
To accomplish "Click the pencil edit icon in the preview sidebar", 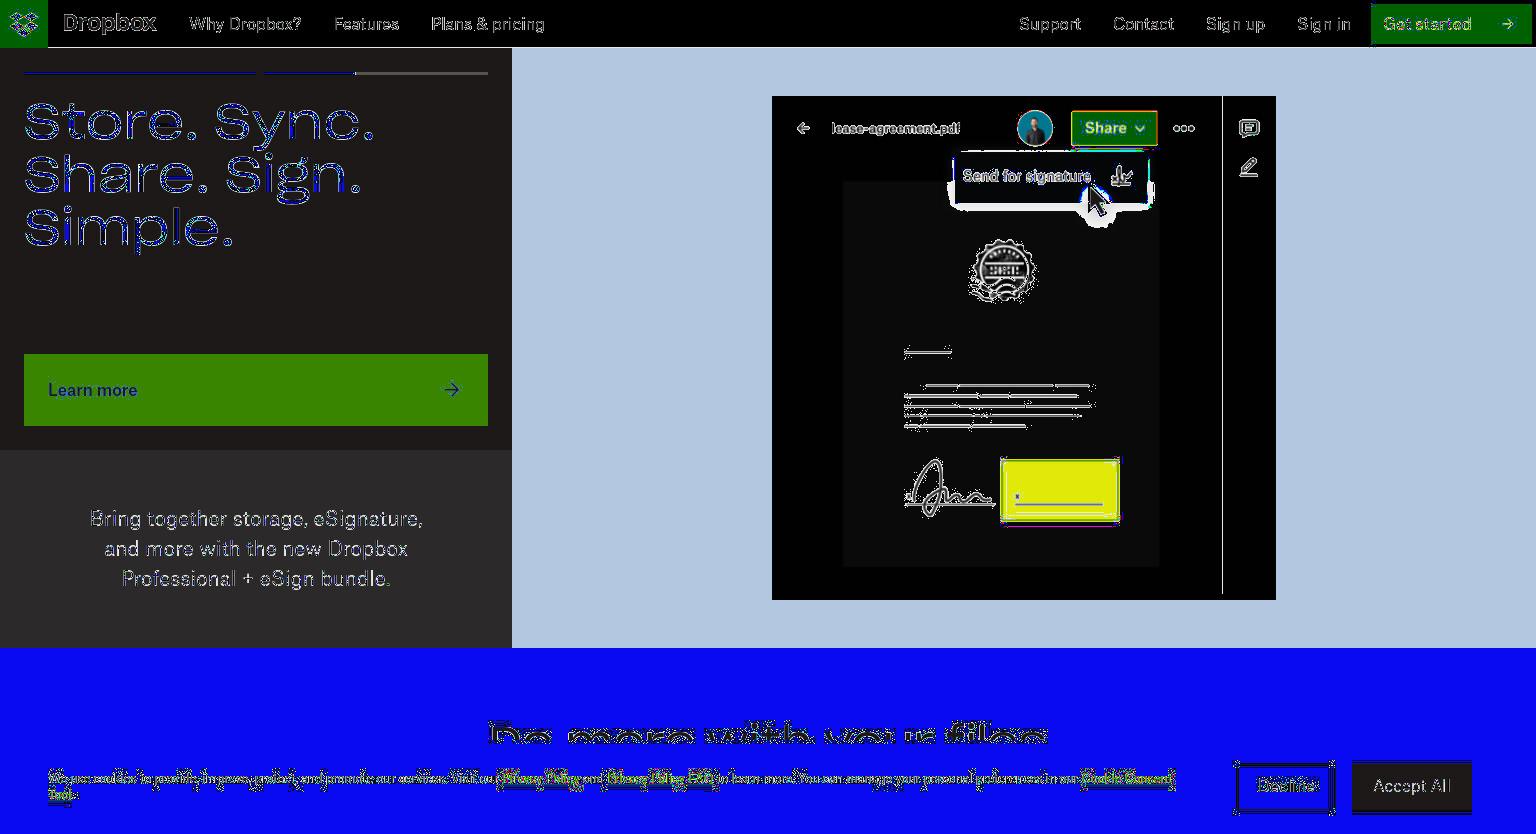I will point(1249,168).
